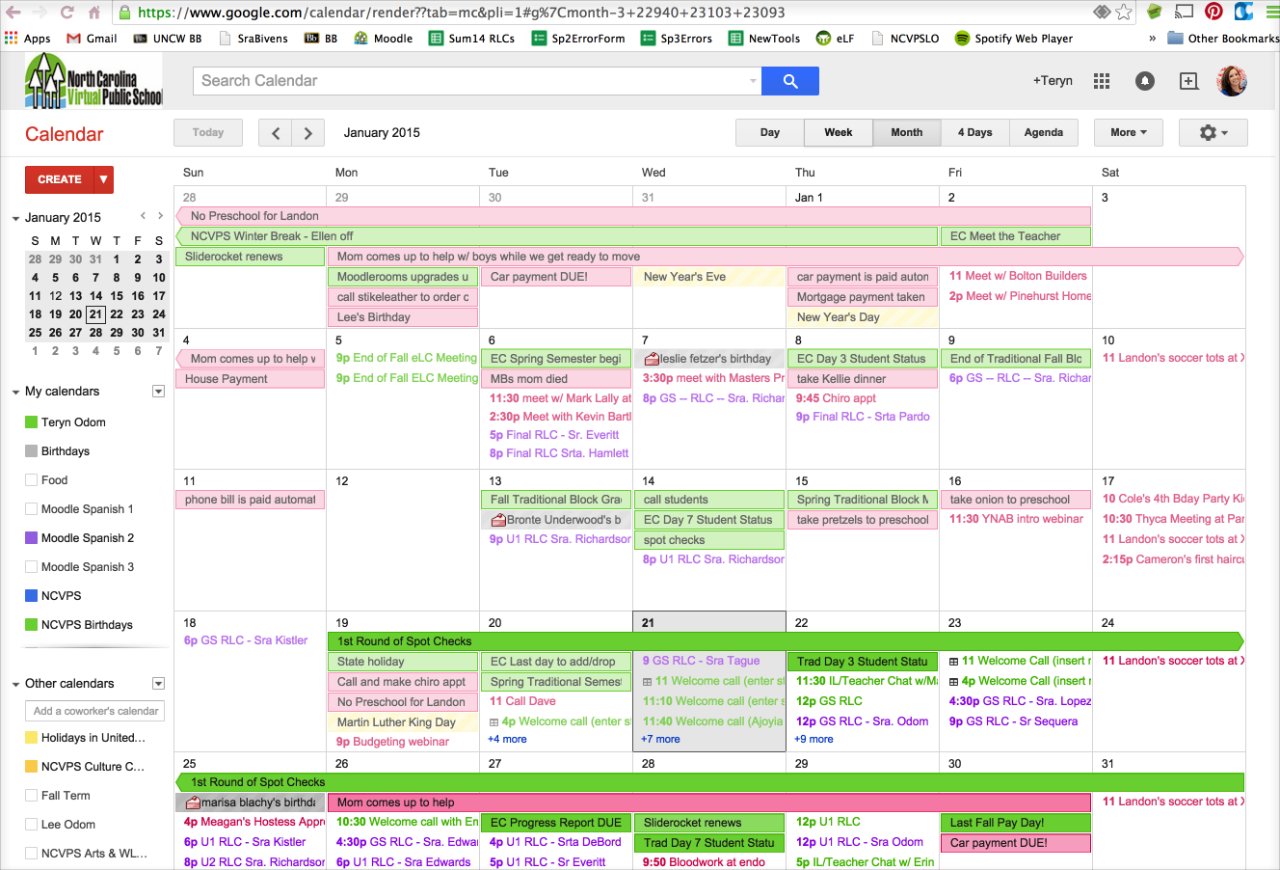The width and height of the screenshot is (1280, 870).
Task: Switch to the Week view tab
Action: 838,131
